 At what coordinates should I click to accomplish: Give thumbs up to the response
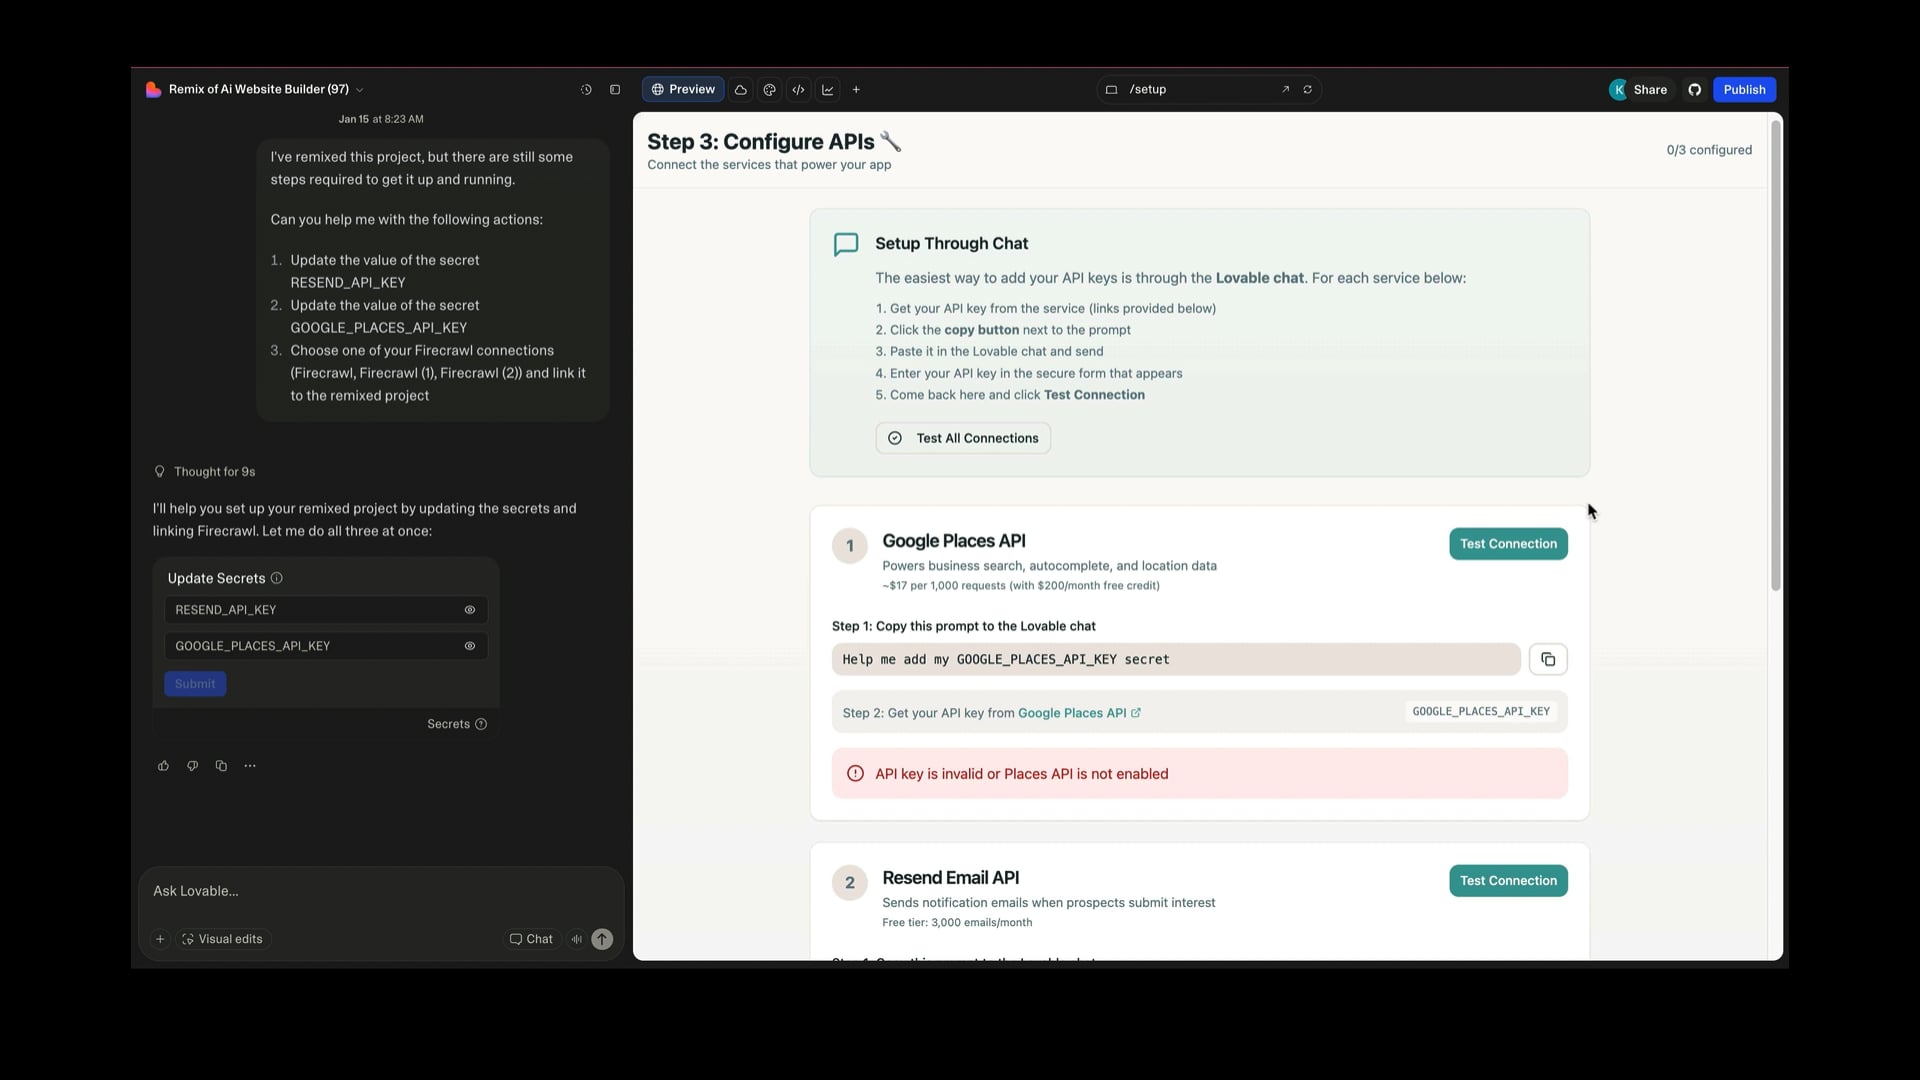(x=163, y=766)
